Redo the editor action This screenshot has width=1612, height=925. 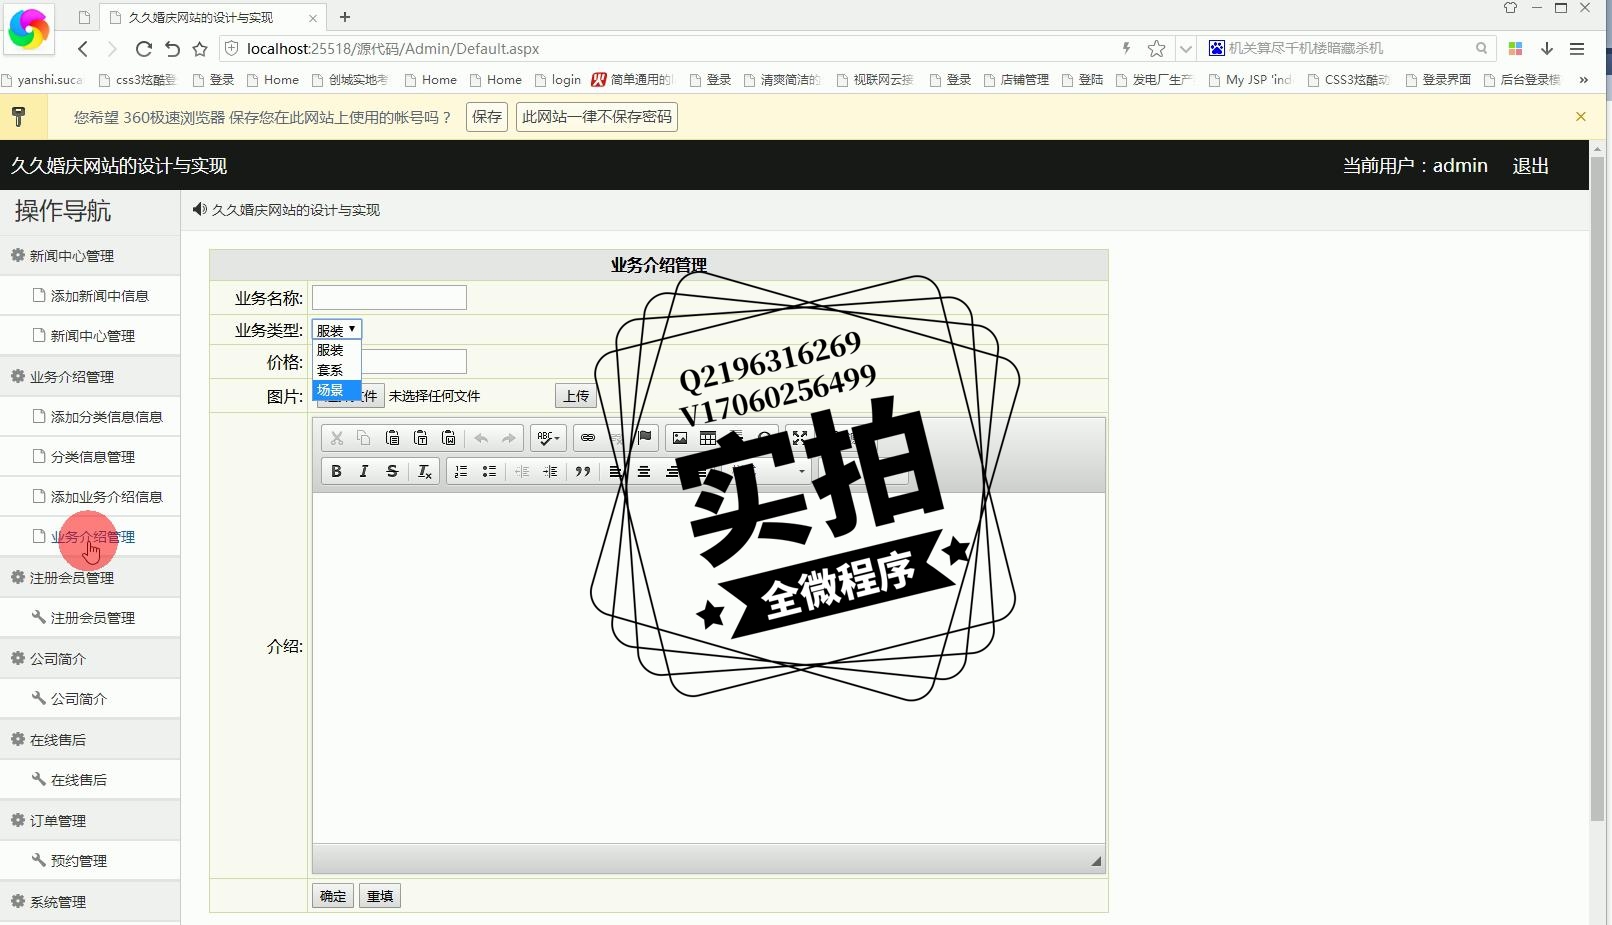[x=509, y=438]
